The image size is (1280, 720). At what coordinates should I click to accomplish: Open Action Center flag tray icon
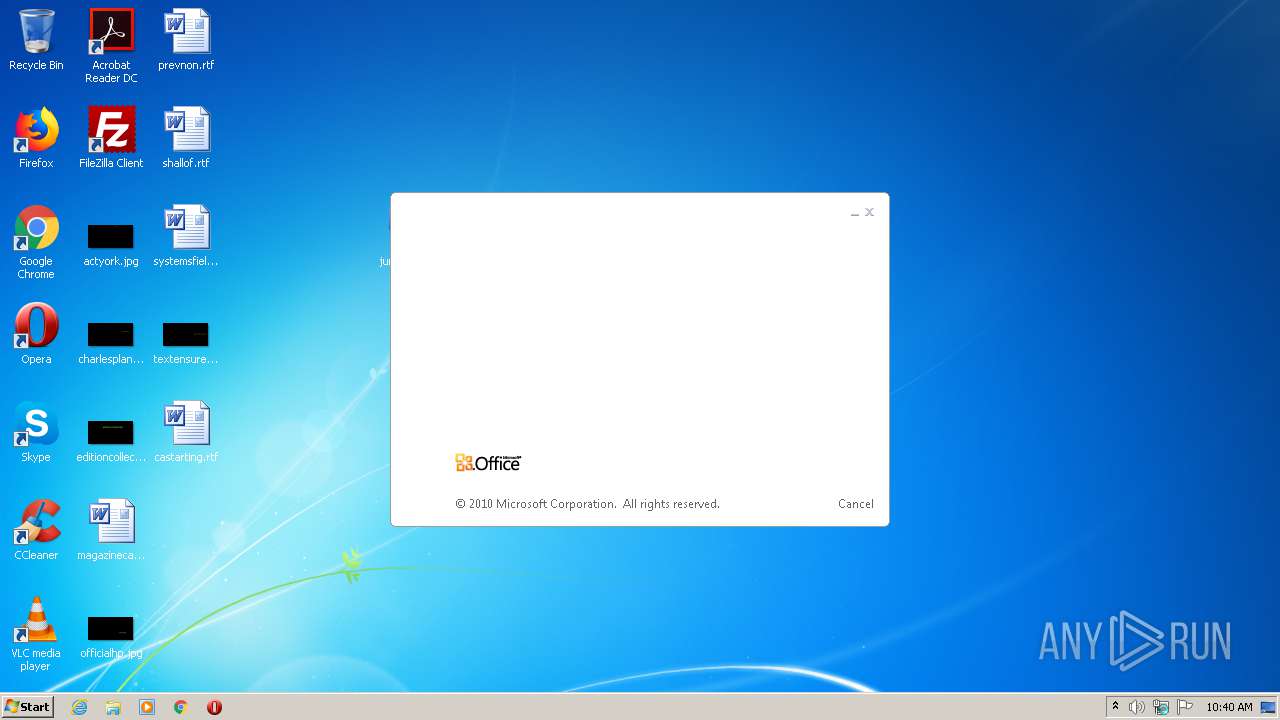[x=1185, y=707]
